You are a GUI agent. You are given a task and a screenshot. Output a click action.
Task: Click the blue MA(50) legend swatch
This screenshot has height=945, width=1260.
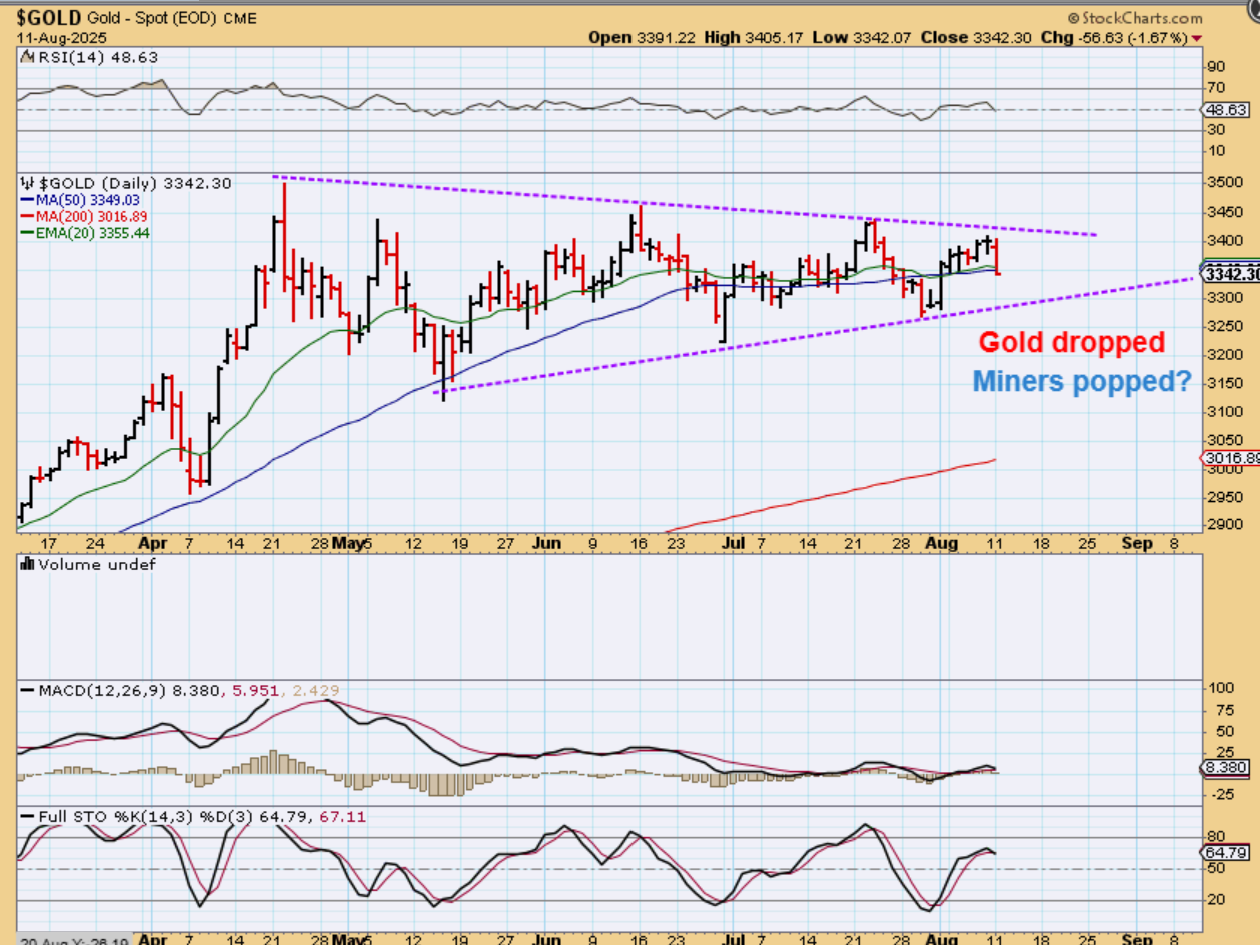27,200
